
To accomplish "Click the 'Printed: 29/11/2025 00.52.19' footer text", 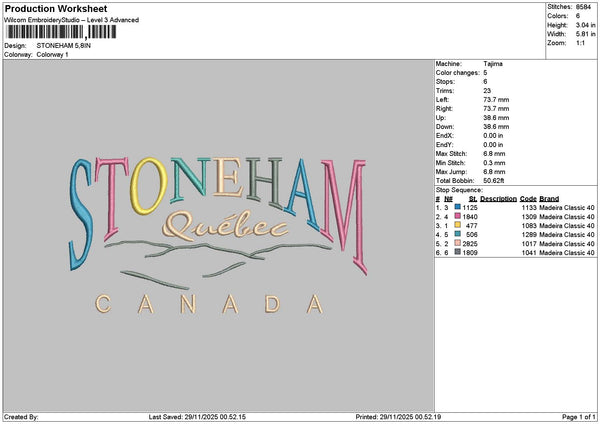I will pos(398,417).
